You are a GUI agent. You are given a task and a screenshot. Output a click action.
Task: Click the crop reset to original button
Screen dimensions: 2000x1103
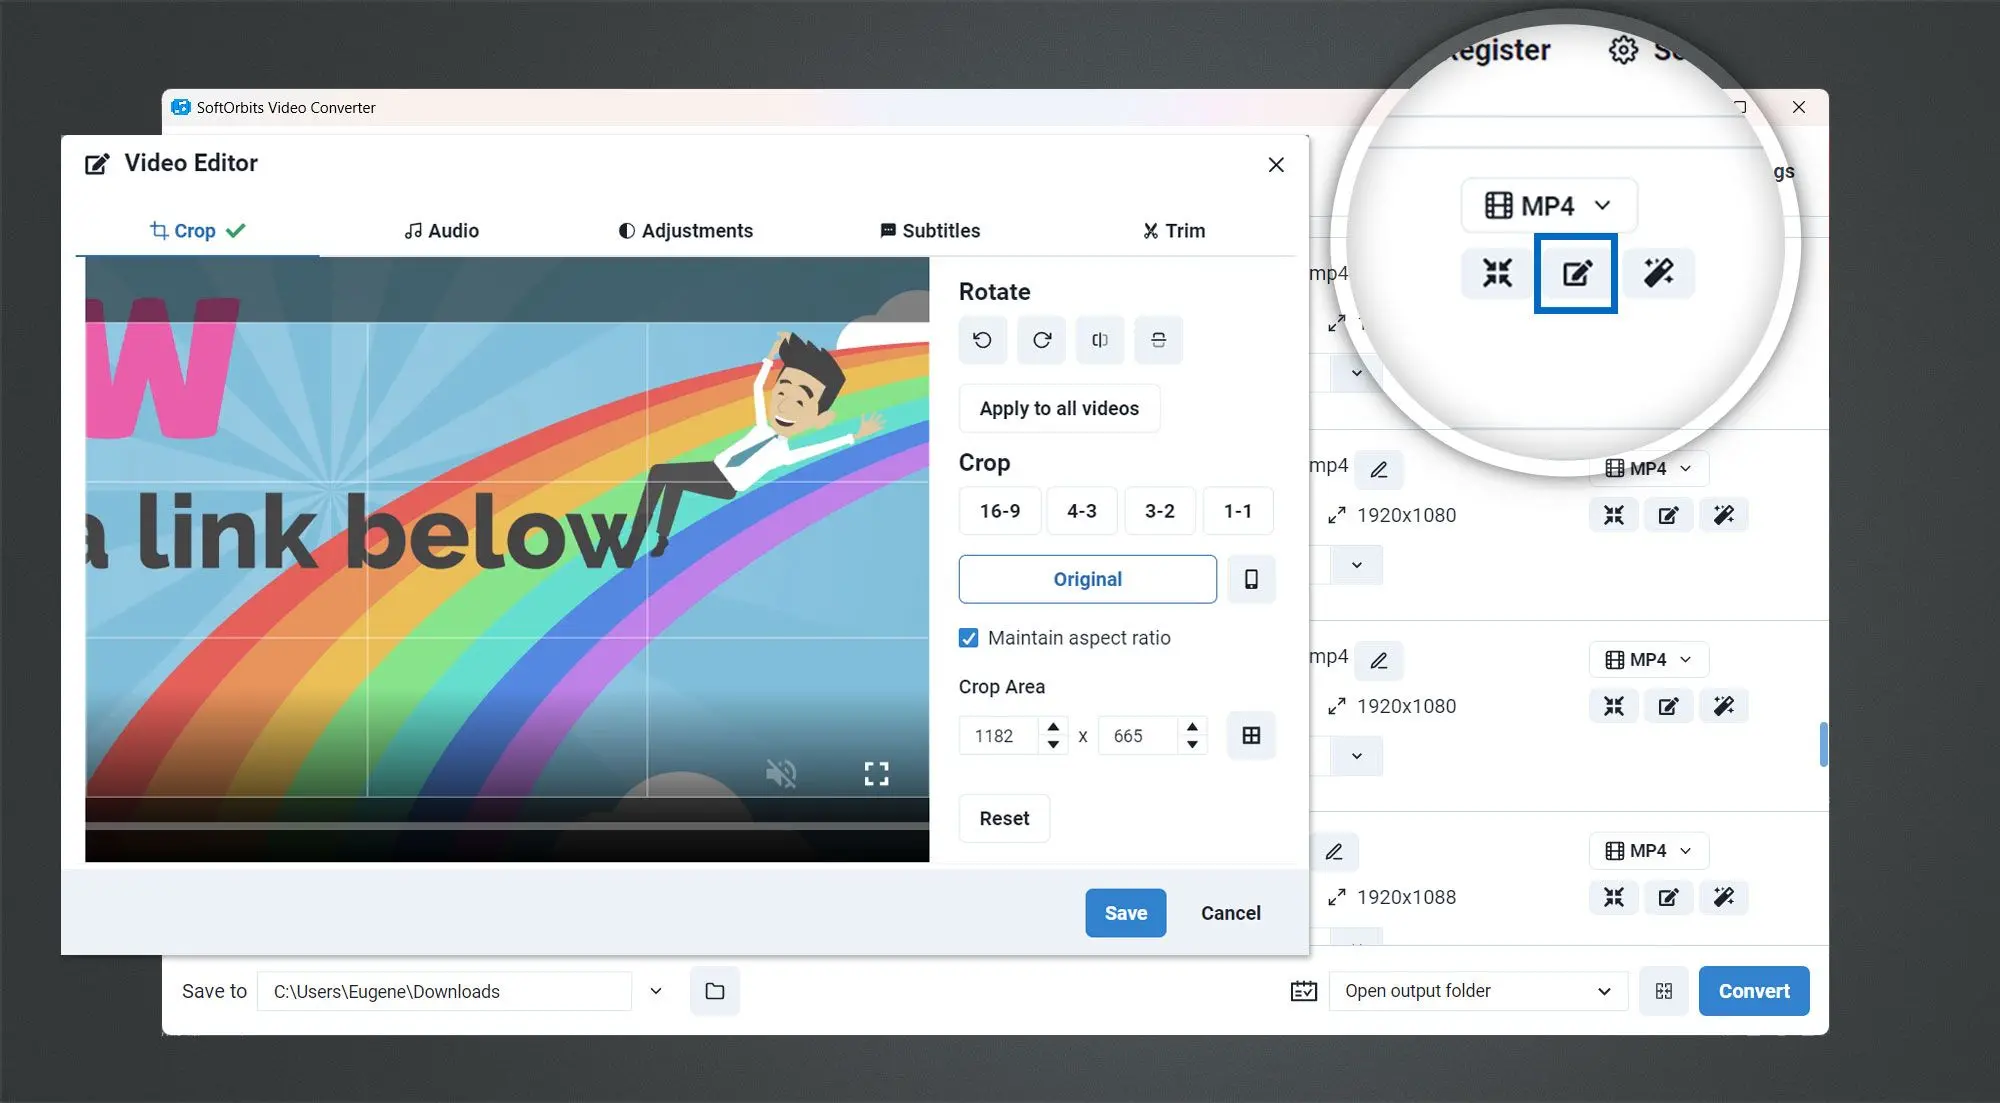tap(1086, 579)
